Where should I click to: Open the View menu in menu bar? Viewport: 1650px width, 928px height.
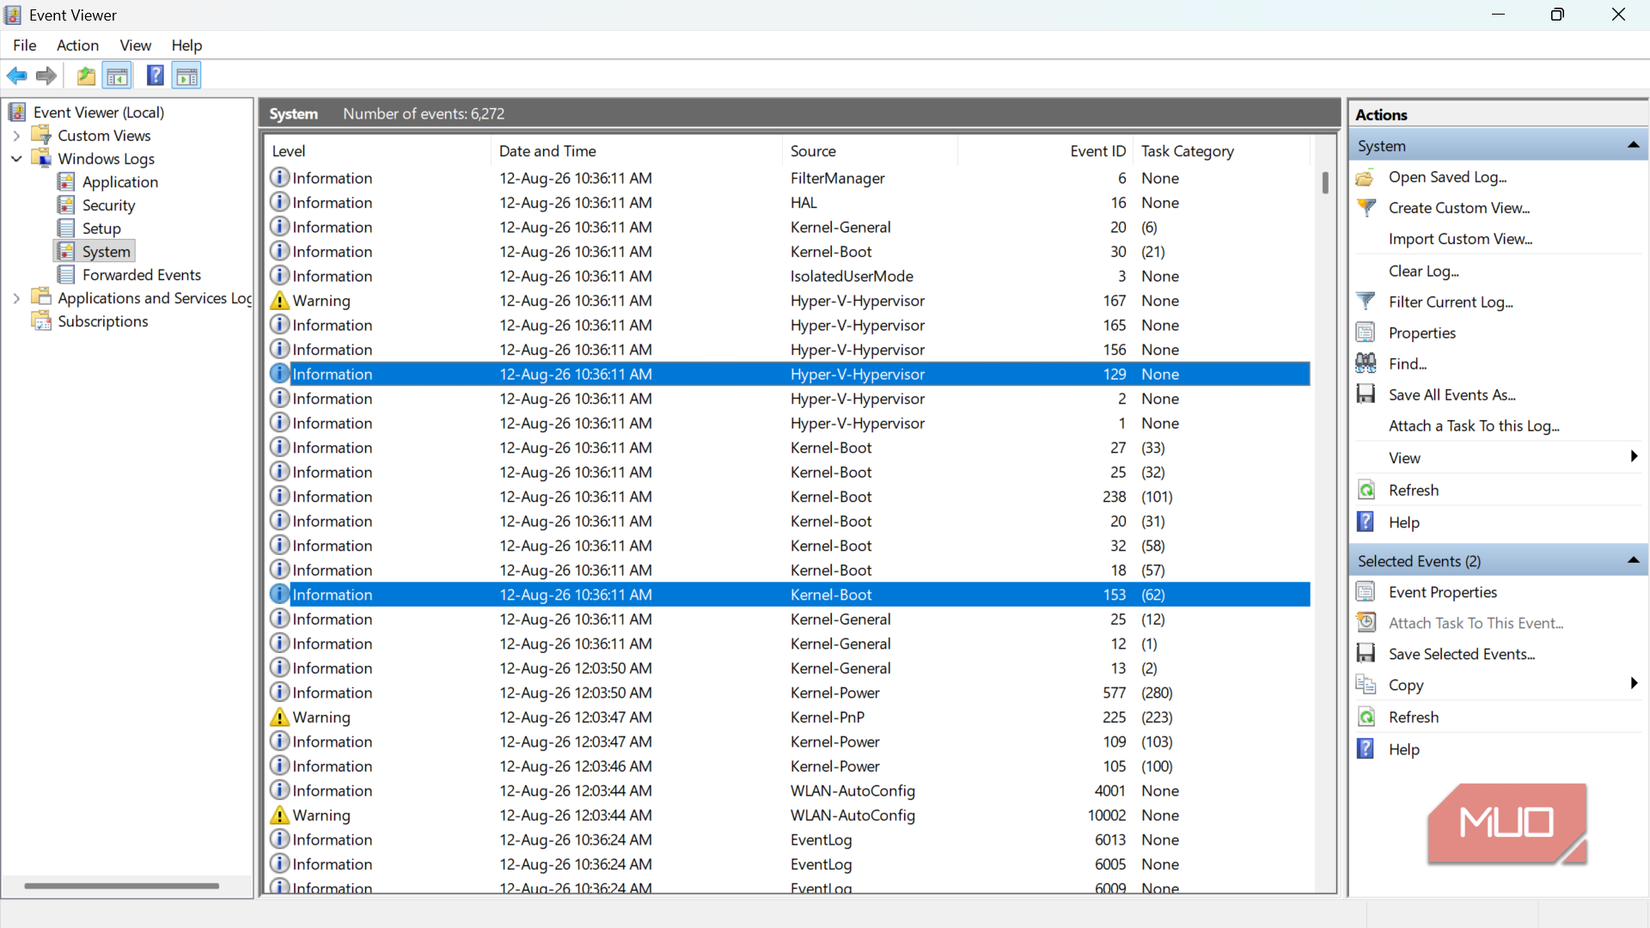coord(135,45)
